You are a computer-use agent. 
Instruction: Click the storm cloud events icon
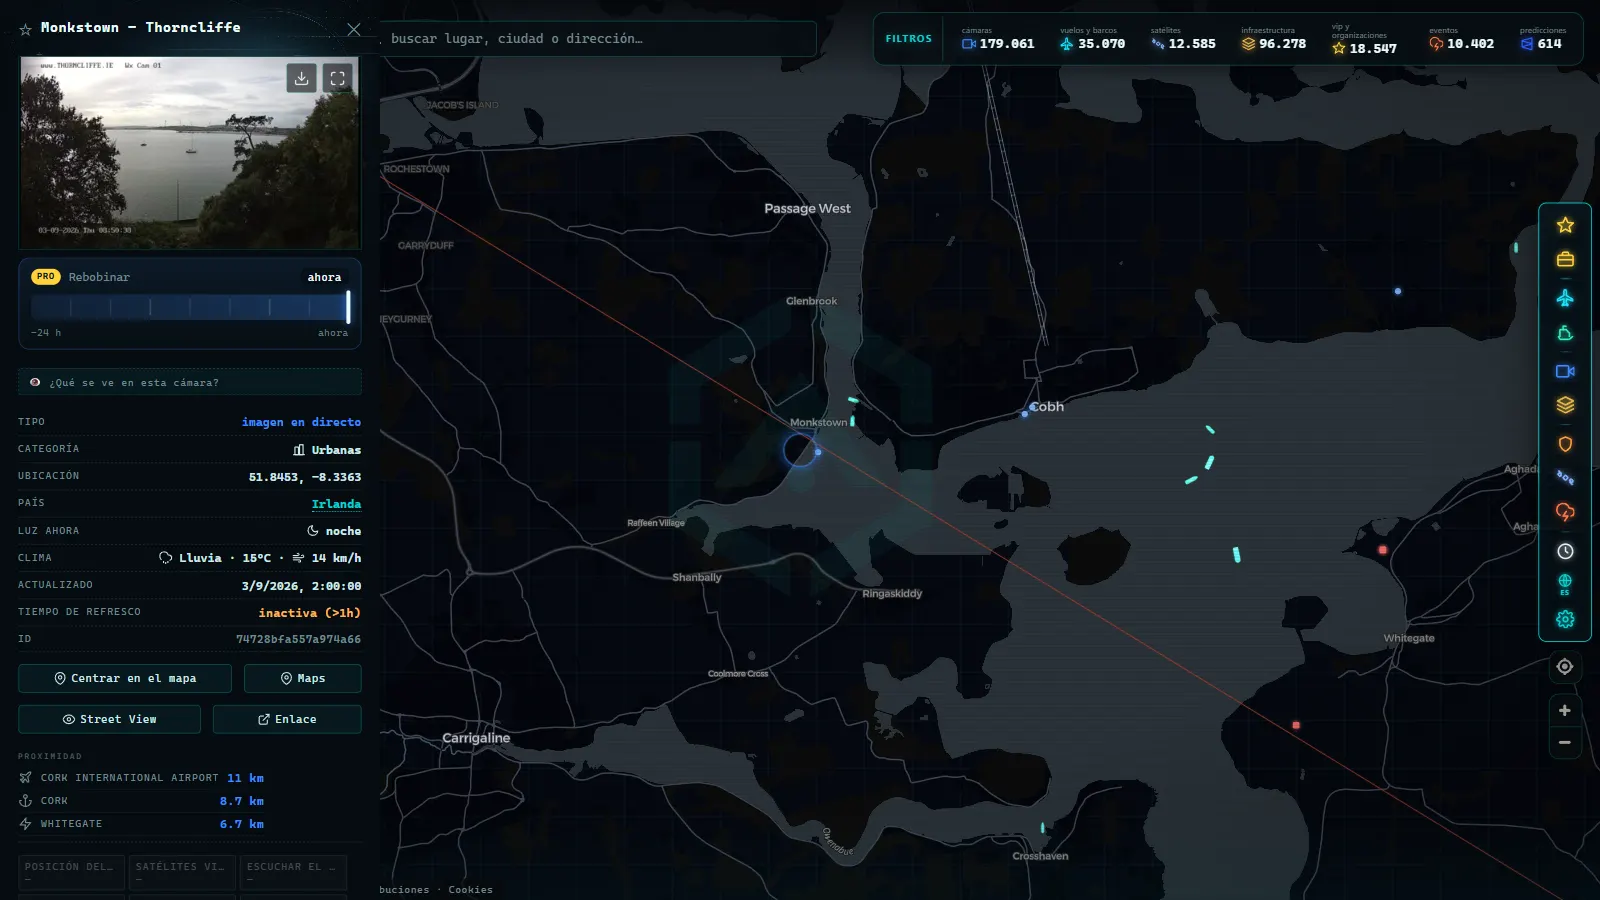click(x=1565, y=512)
